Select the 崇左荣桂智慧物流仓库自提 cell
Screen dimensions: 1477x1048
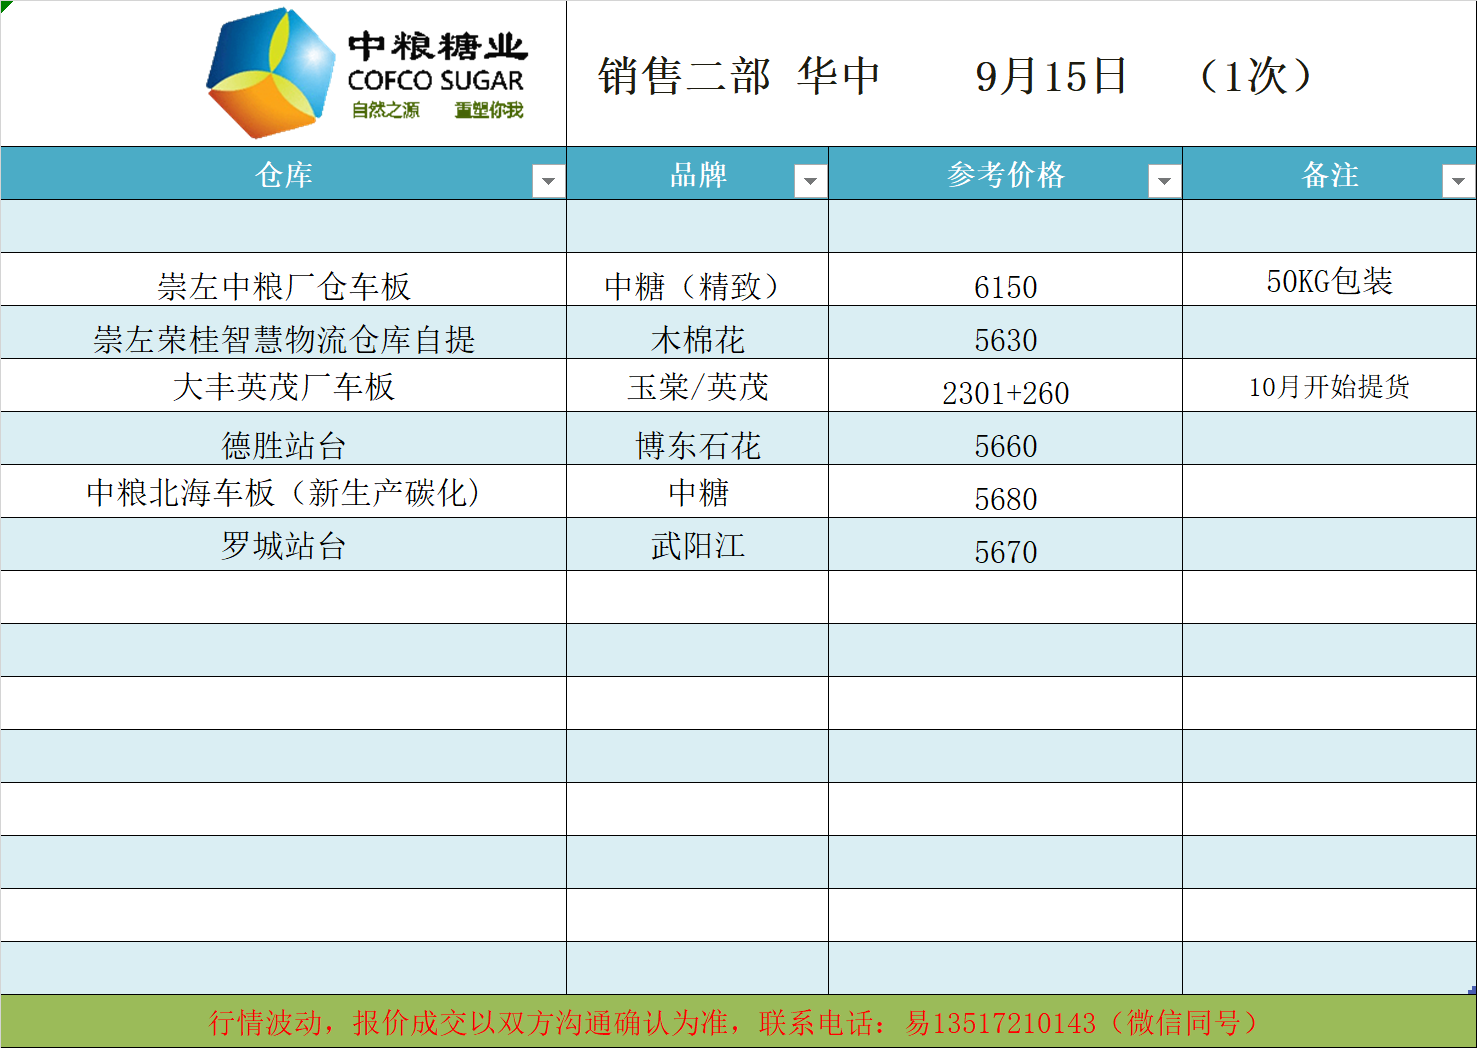tap(284, 339)
